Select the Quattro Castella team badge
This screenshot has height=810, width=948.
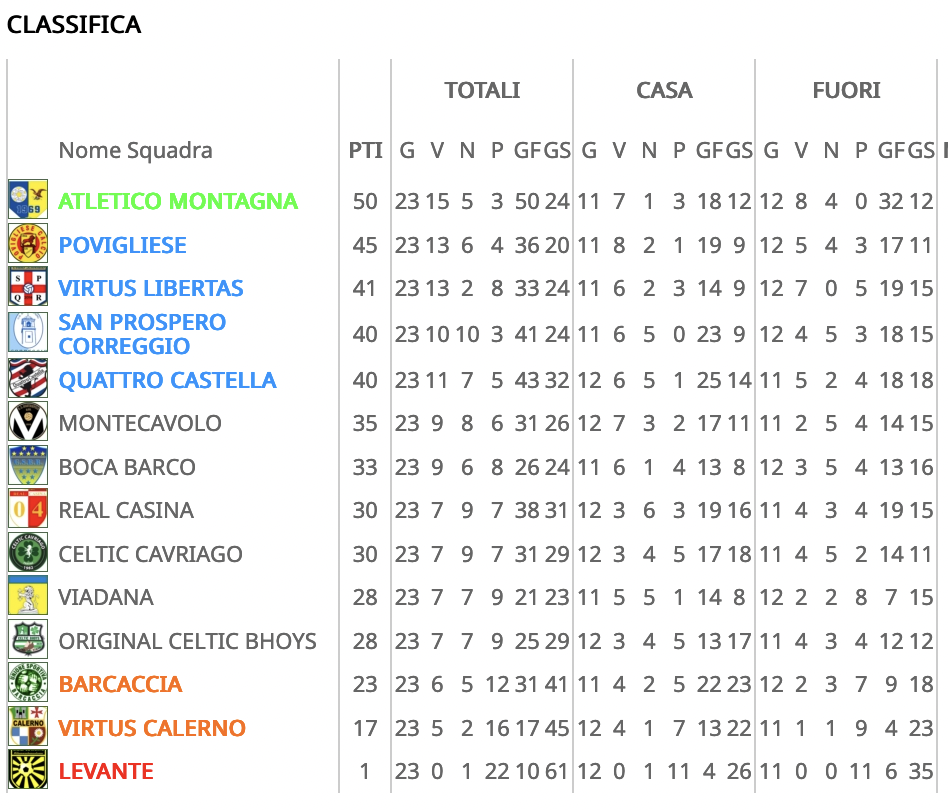pyautogui.click(x=28, y=378)
